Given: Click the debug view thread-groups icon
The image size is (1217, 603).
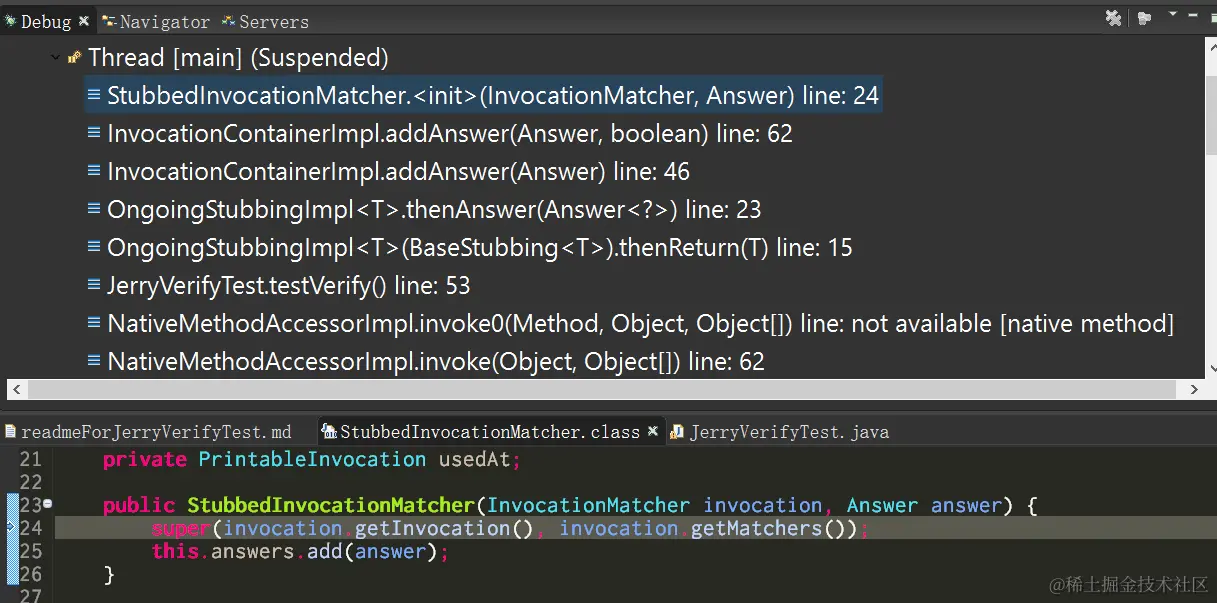Looking at the screenshot, I should point(1145,18).
